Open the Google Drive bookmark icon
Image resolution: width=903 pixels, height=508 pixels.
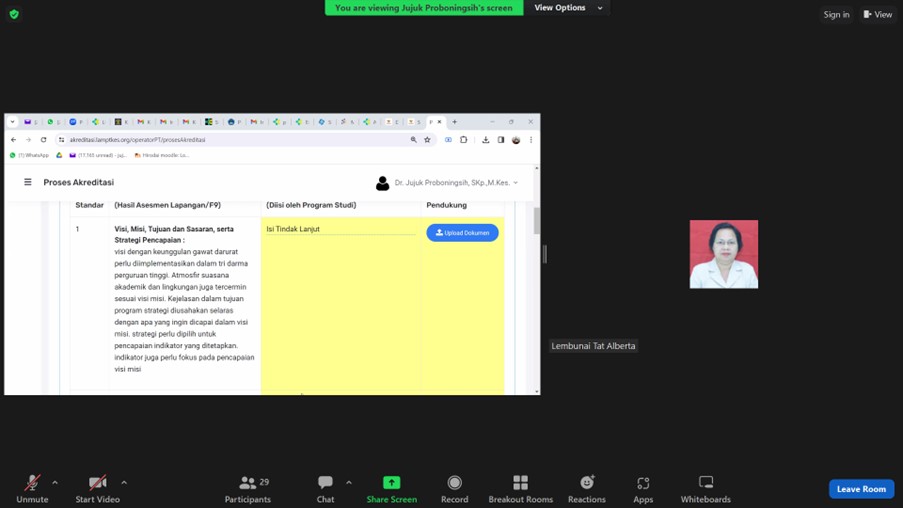59,155
